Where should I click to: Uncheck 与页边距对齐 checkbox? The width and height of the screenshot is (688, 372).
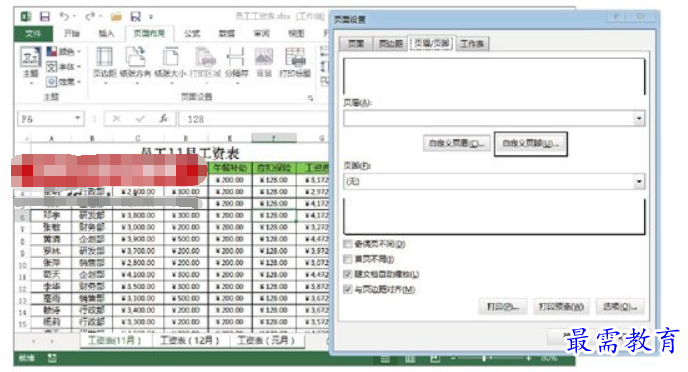[348, 289]
